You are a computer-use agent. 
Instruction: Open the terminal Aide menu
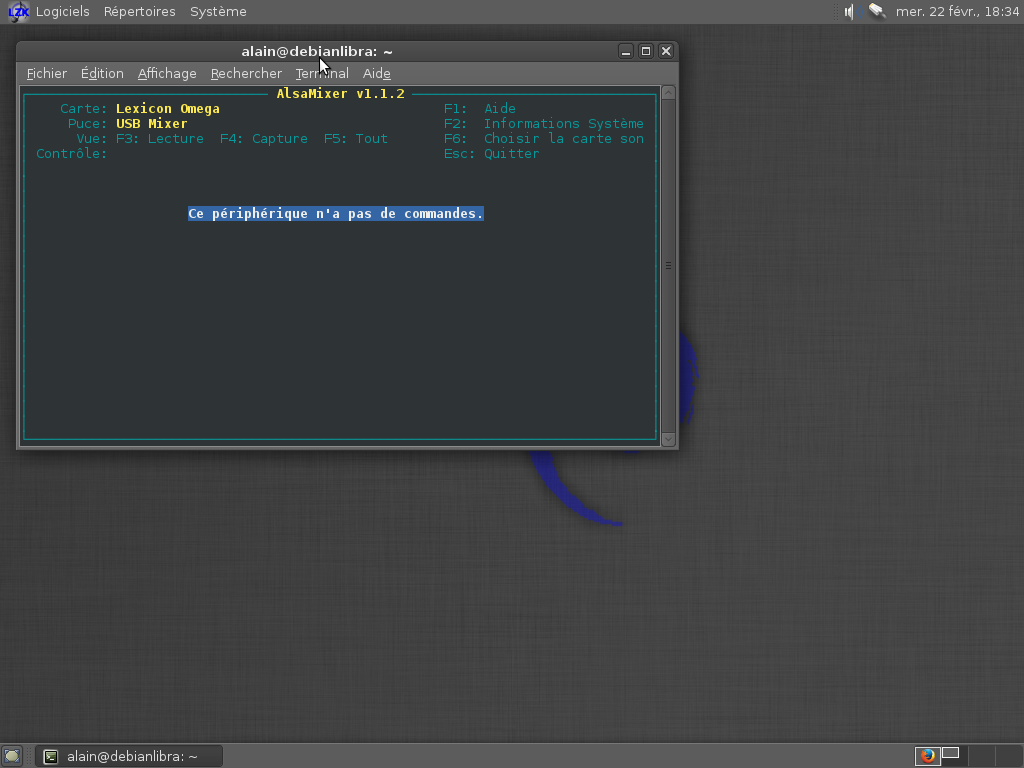(x=376, y=73)
